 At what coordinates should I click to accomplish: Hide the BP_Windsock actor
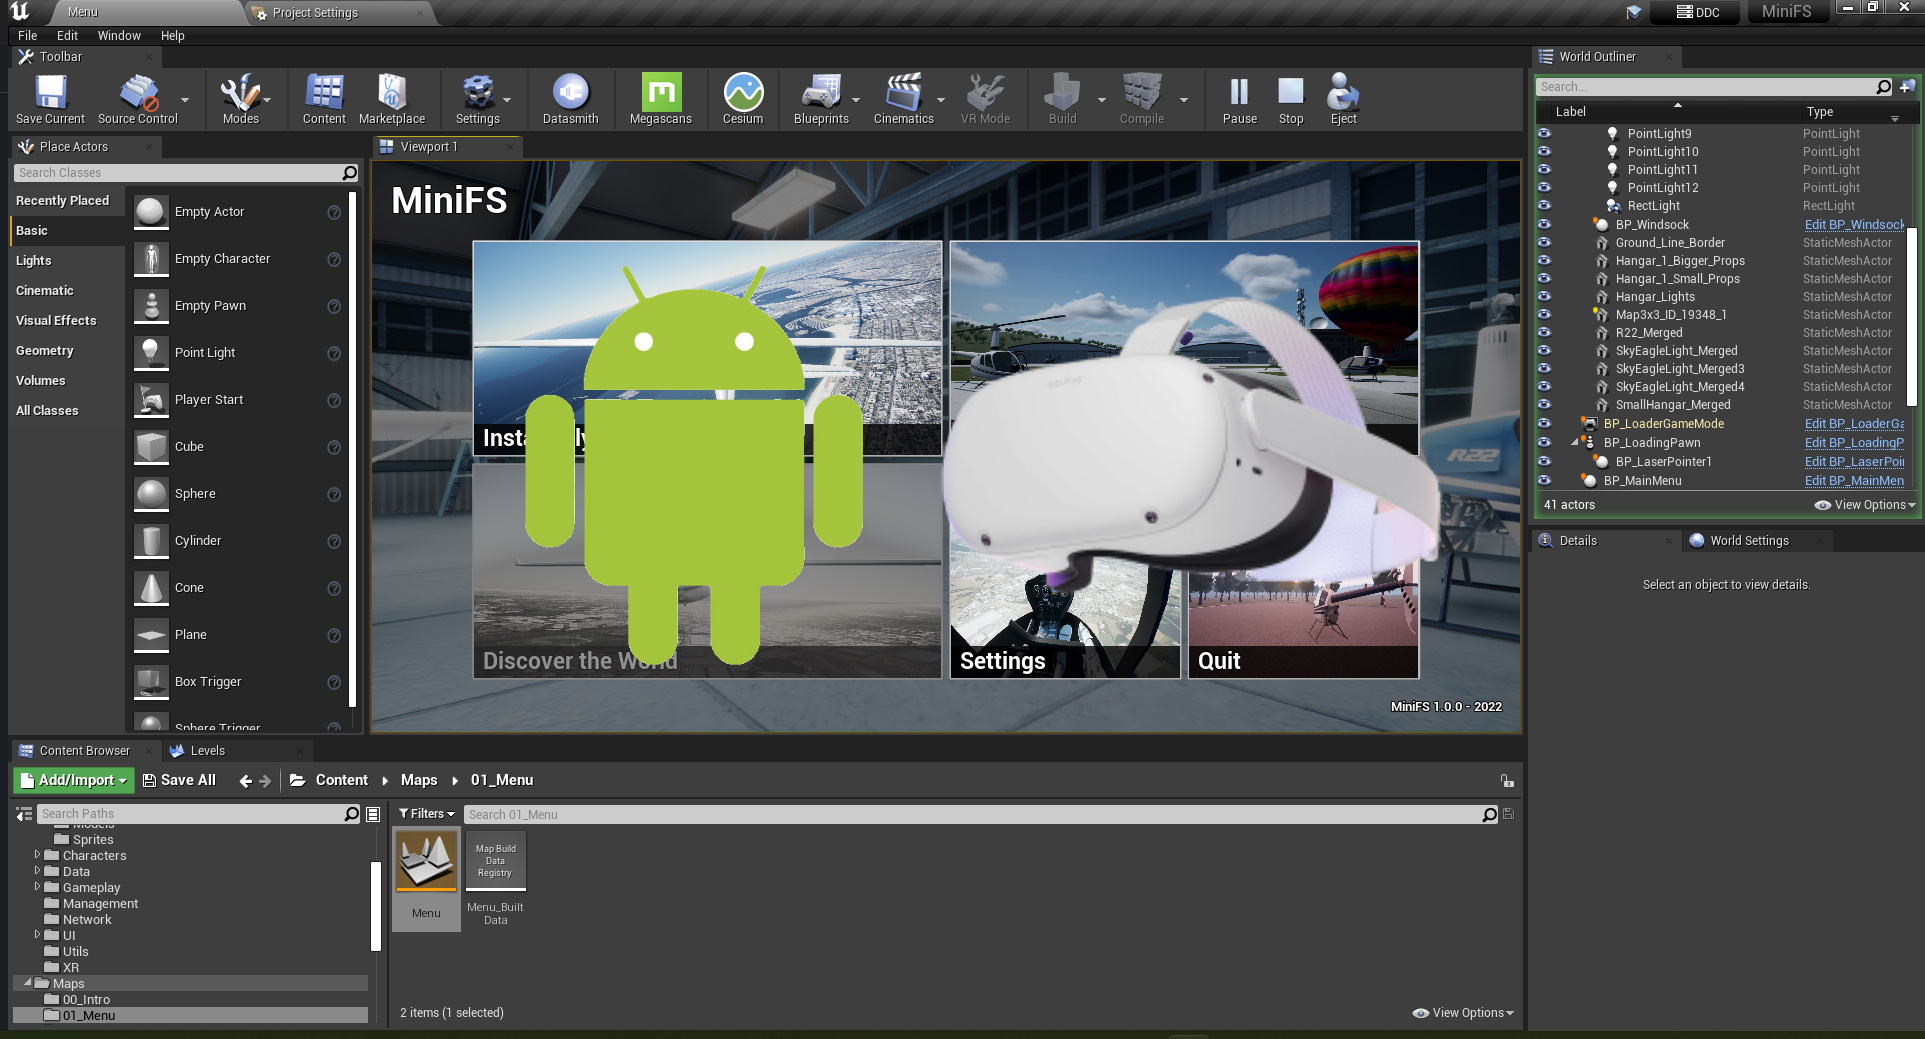click(1544, 224)
